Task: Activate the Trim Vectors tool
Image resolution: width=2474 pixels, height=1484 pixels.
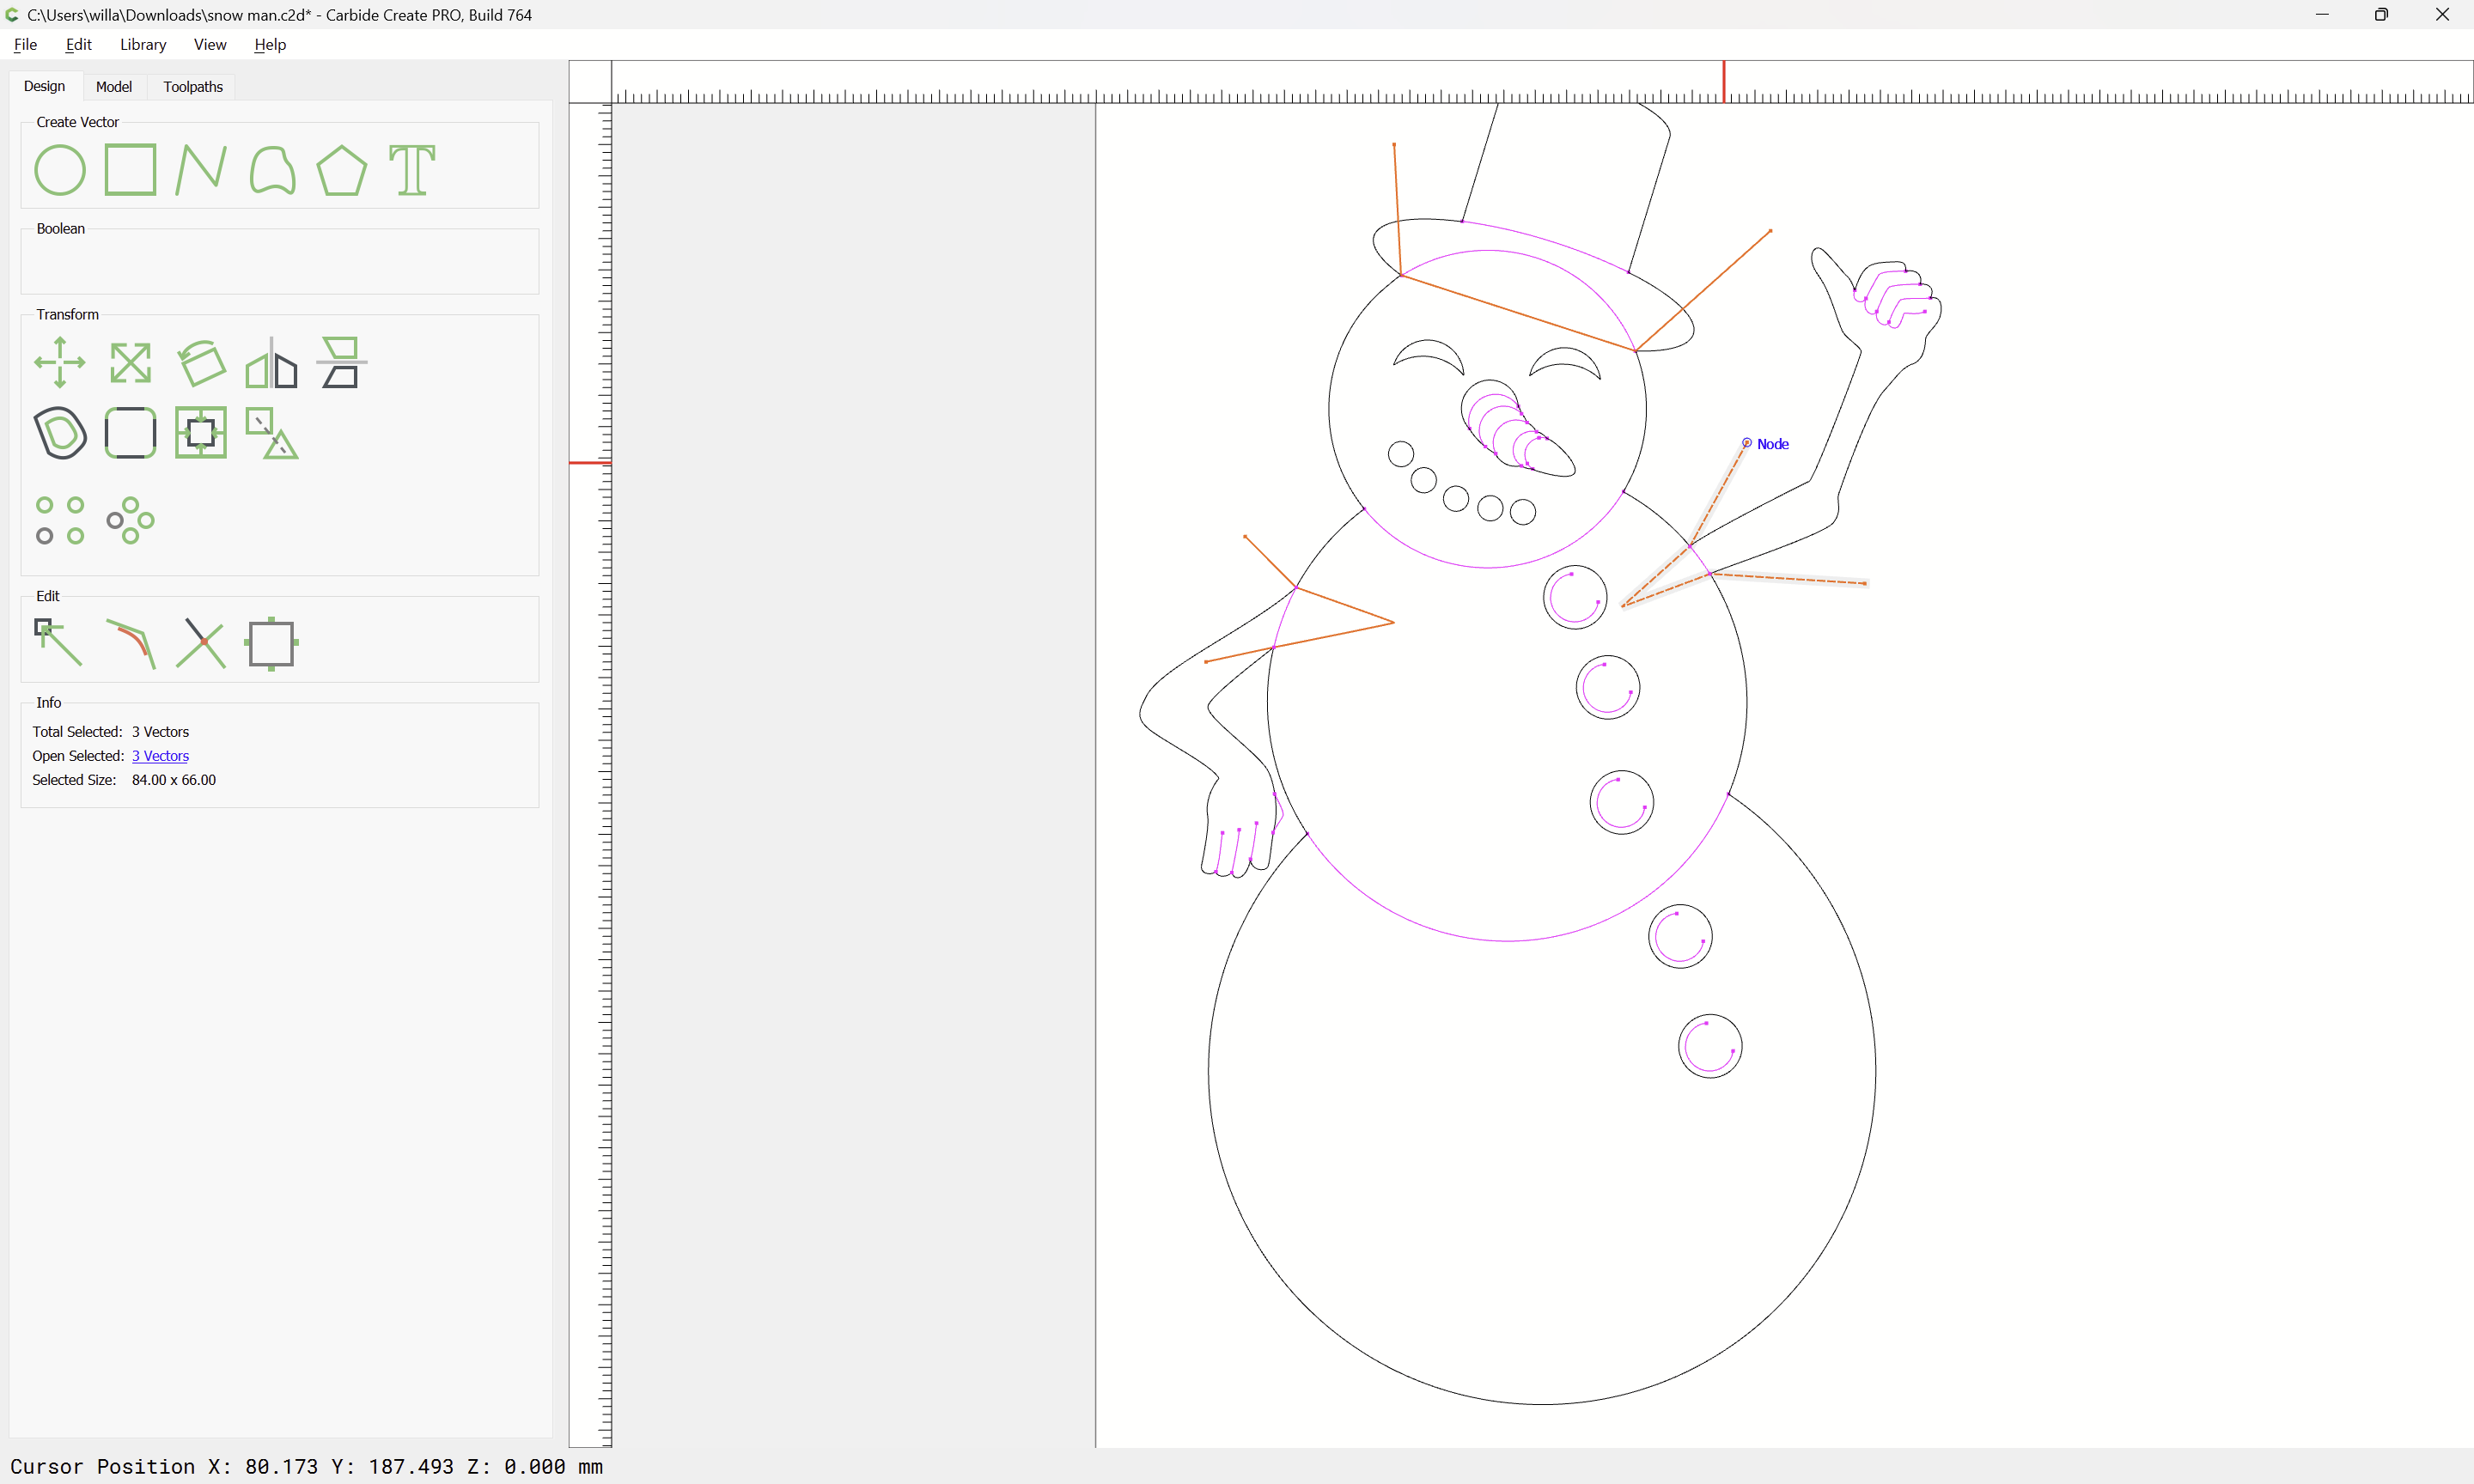Action: point(201,643)
